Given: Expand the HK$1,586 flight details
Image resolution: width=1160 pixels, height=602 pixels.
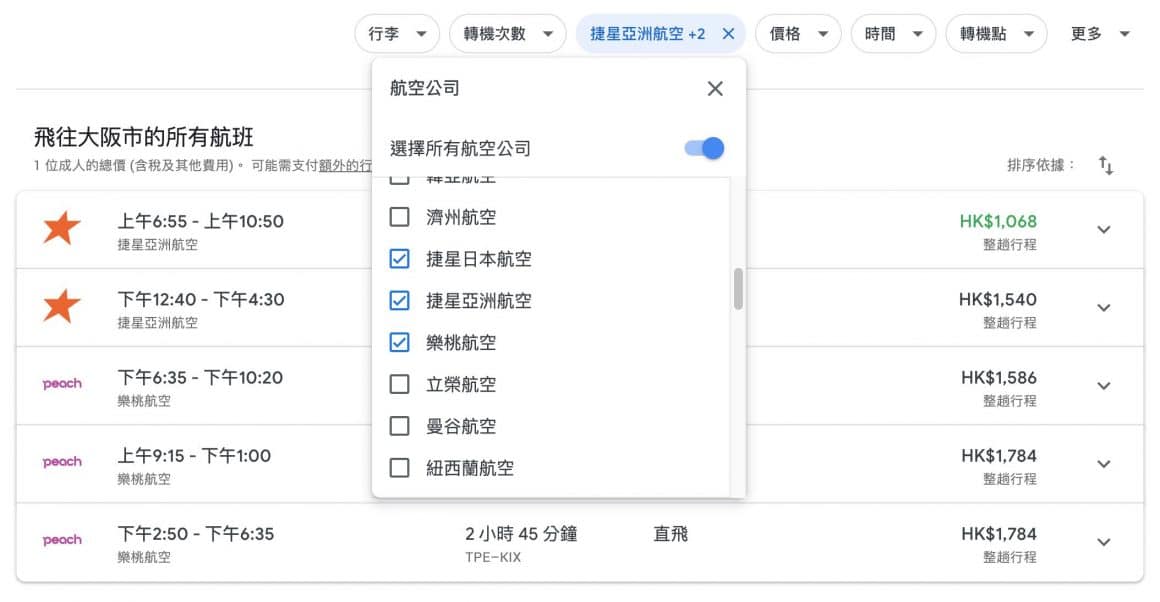Looking at the screenshot, I should click(1104, 386).
